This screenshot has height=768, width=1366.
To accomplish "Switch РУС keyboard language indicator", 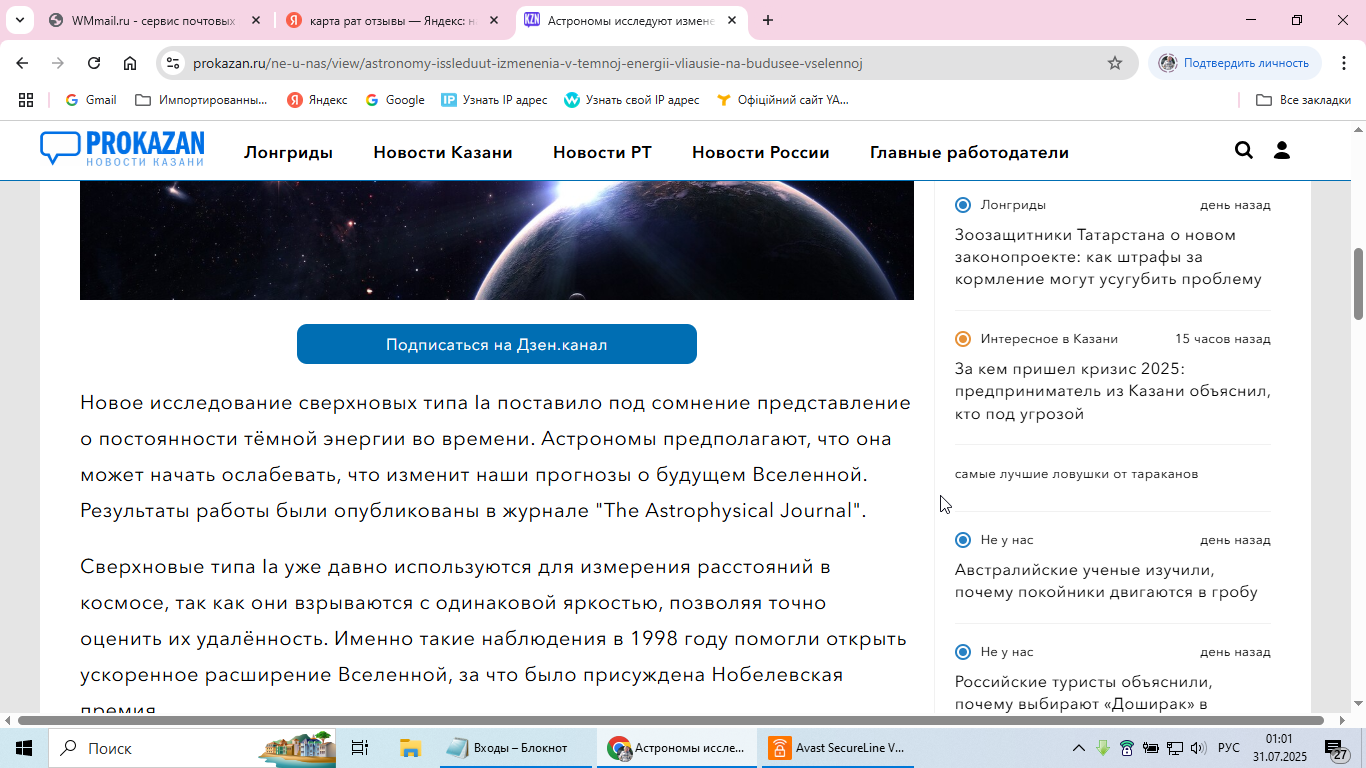I will [x=1229, y=748].
